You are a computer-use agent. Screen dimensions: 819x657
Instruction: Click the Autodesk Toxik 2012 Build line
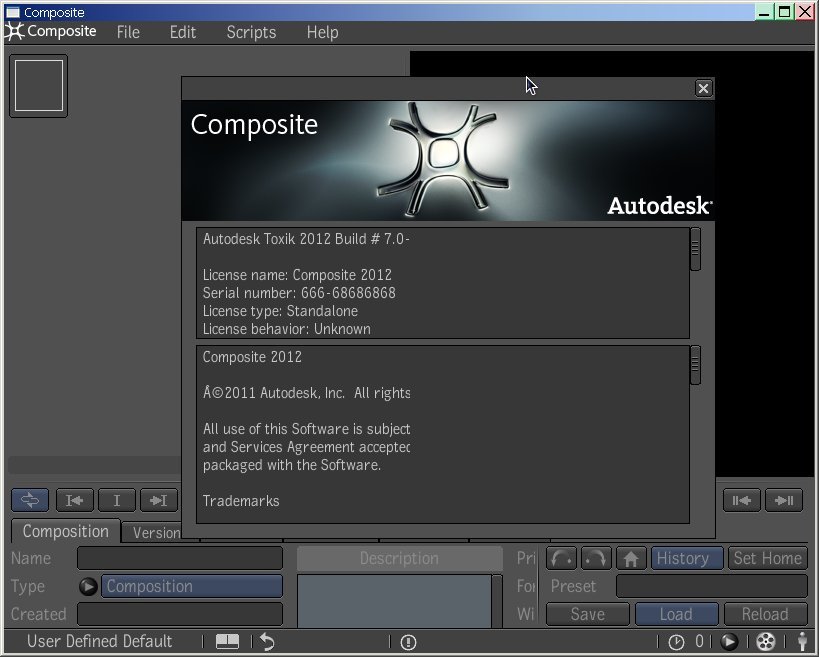pos(306,239)
